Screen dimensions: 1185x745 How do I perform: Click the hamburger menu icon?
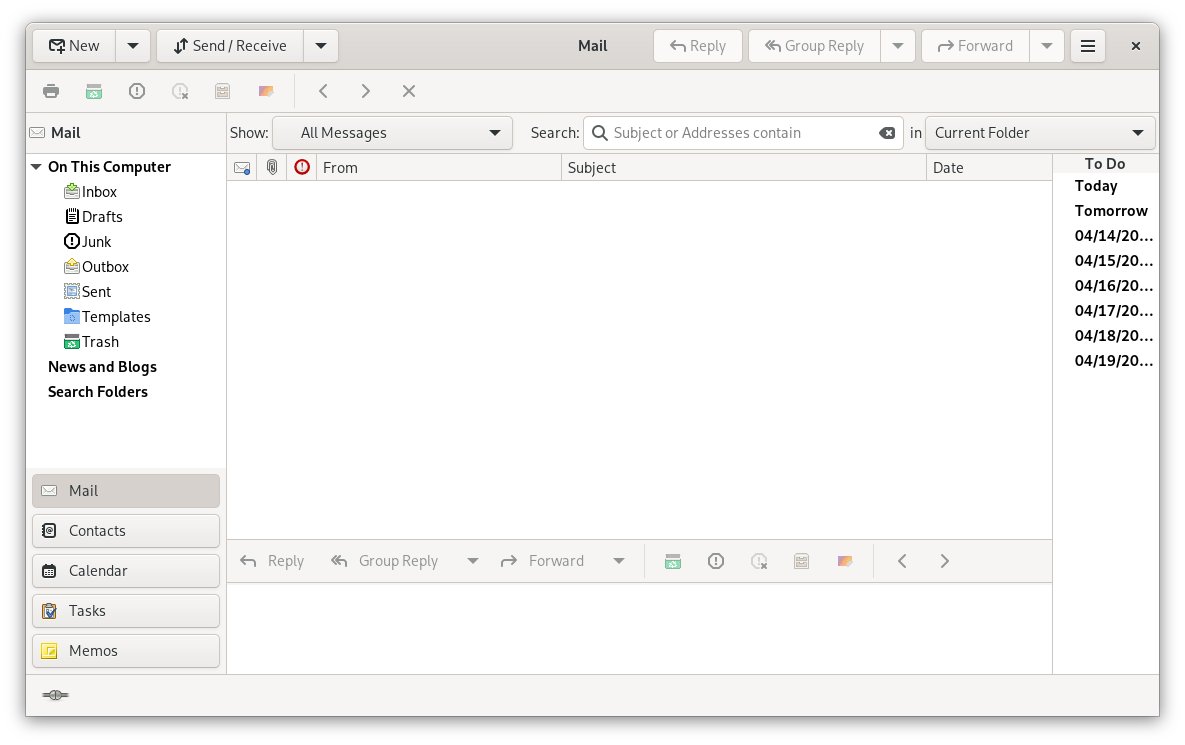[1088, 46]
